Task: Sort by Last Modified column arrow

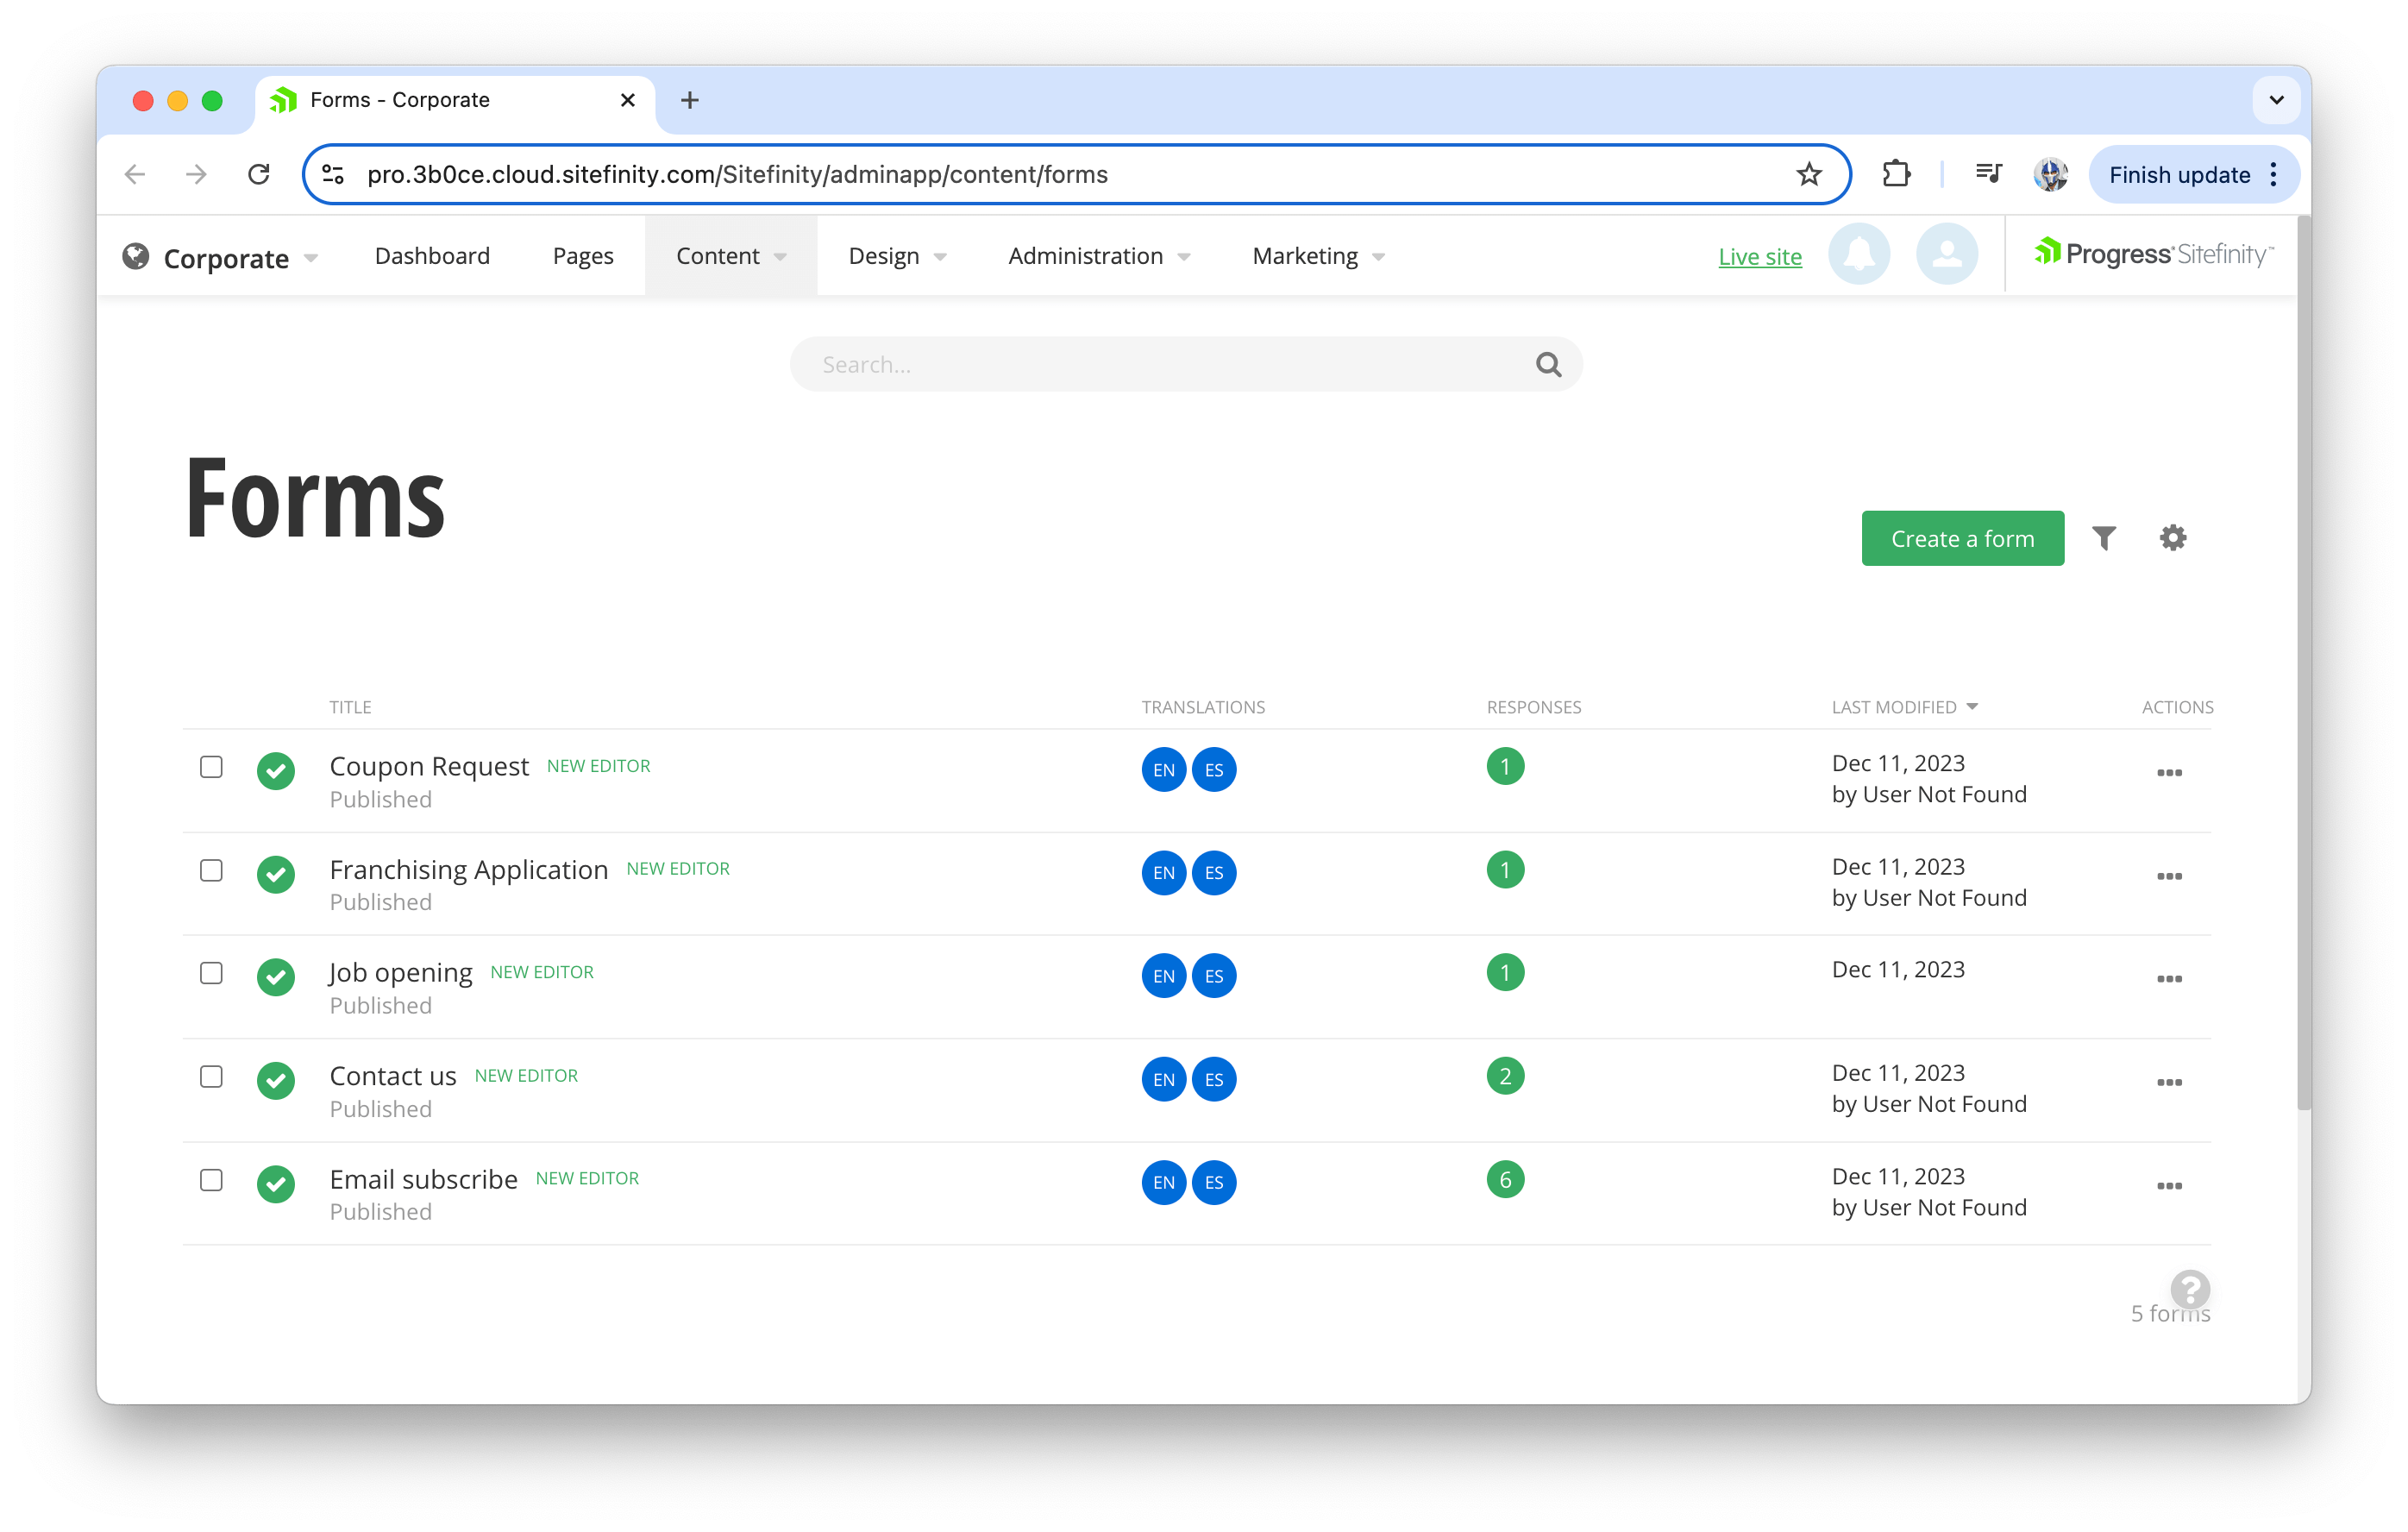Action: tap(1972, 707)
